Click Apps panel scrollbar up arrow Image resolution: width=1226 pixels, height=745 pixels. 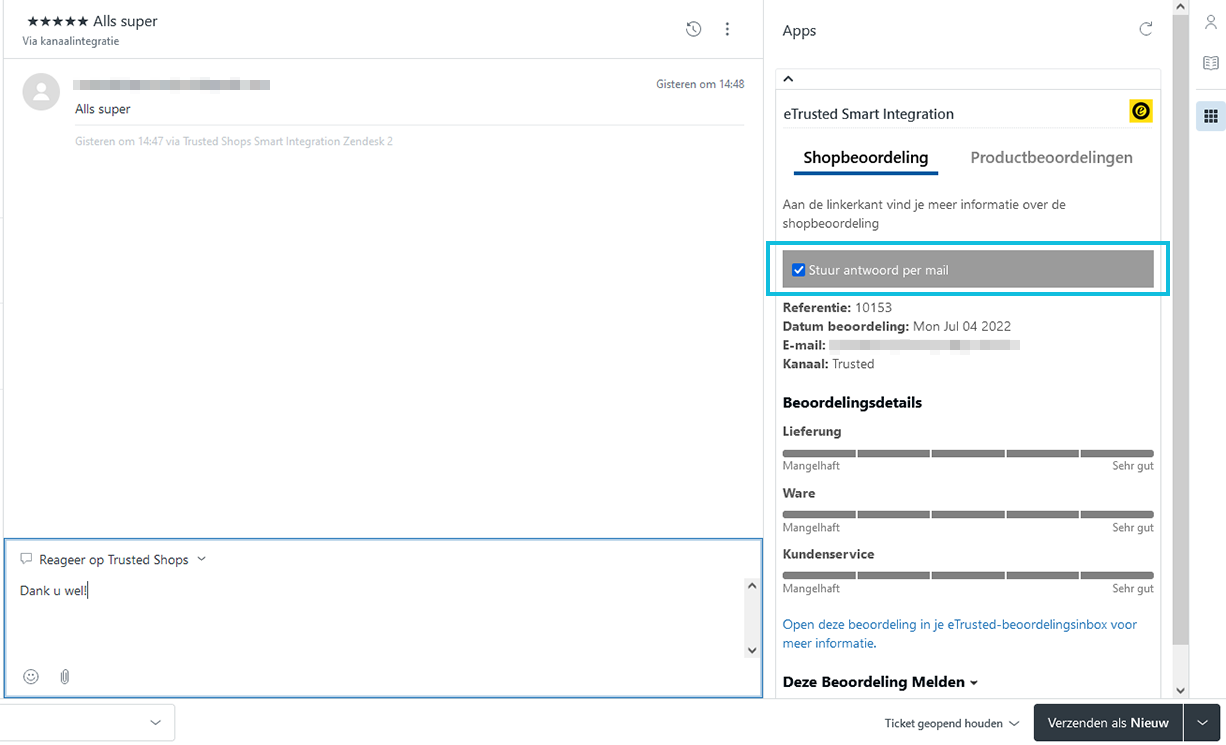pos(1180,7)
